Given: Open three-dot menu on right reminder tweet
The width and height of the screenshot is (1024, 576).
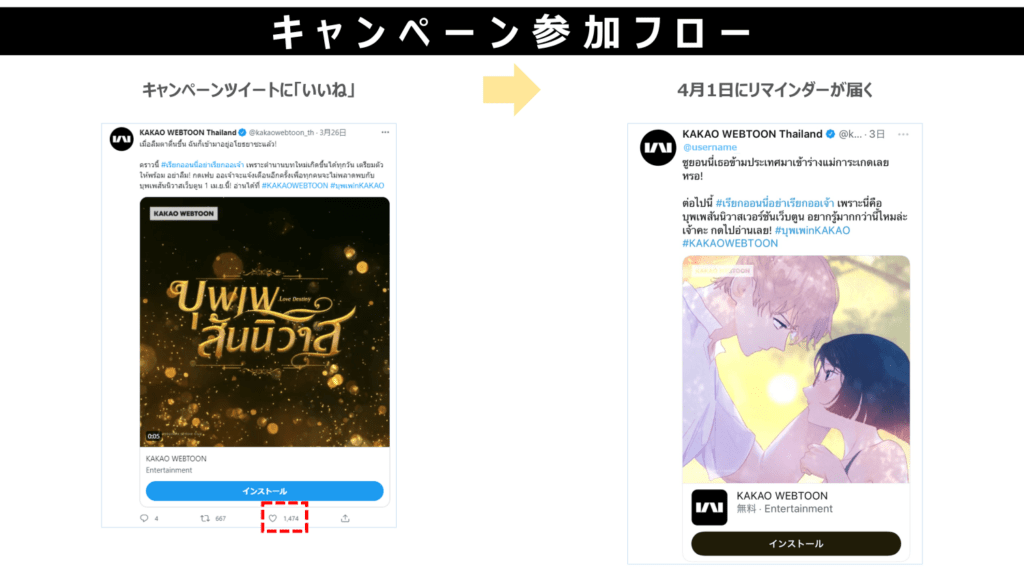Looking at the screenshot, I should [x=903, y=135].
